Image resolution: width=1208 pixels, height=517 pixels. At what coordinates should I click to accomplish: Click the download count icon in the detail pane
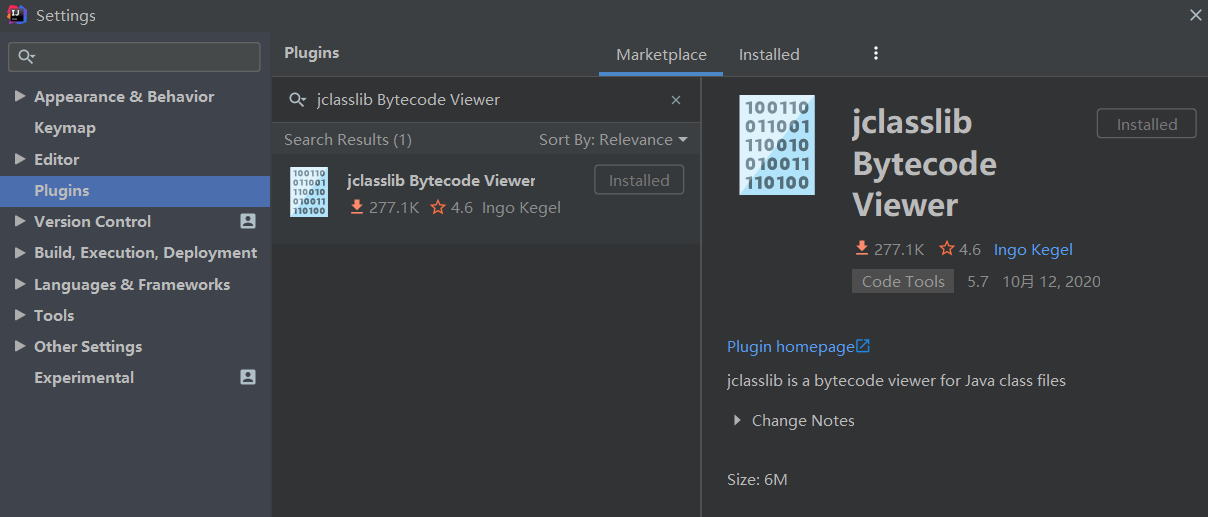click(x=861, y=249)
